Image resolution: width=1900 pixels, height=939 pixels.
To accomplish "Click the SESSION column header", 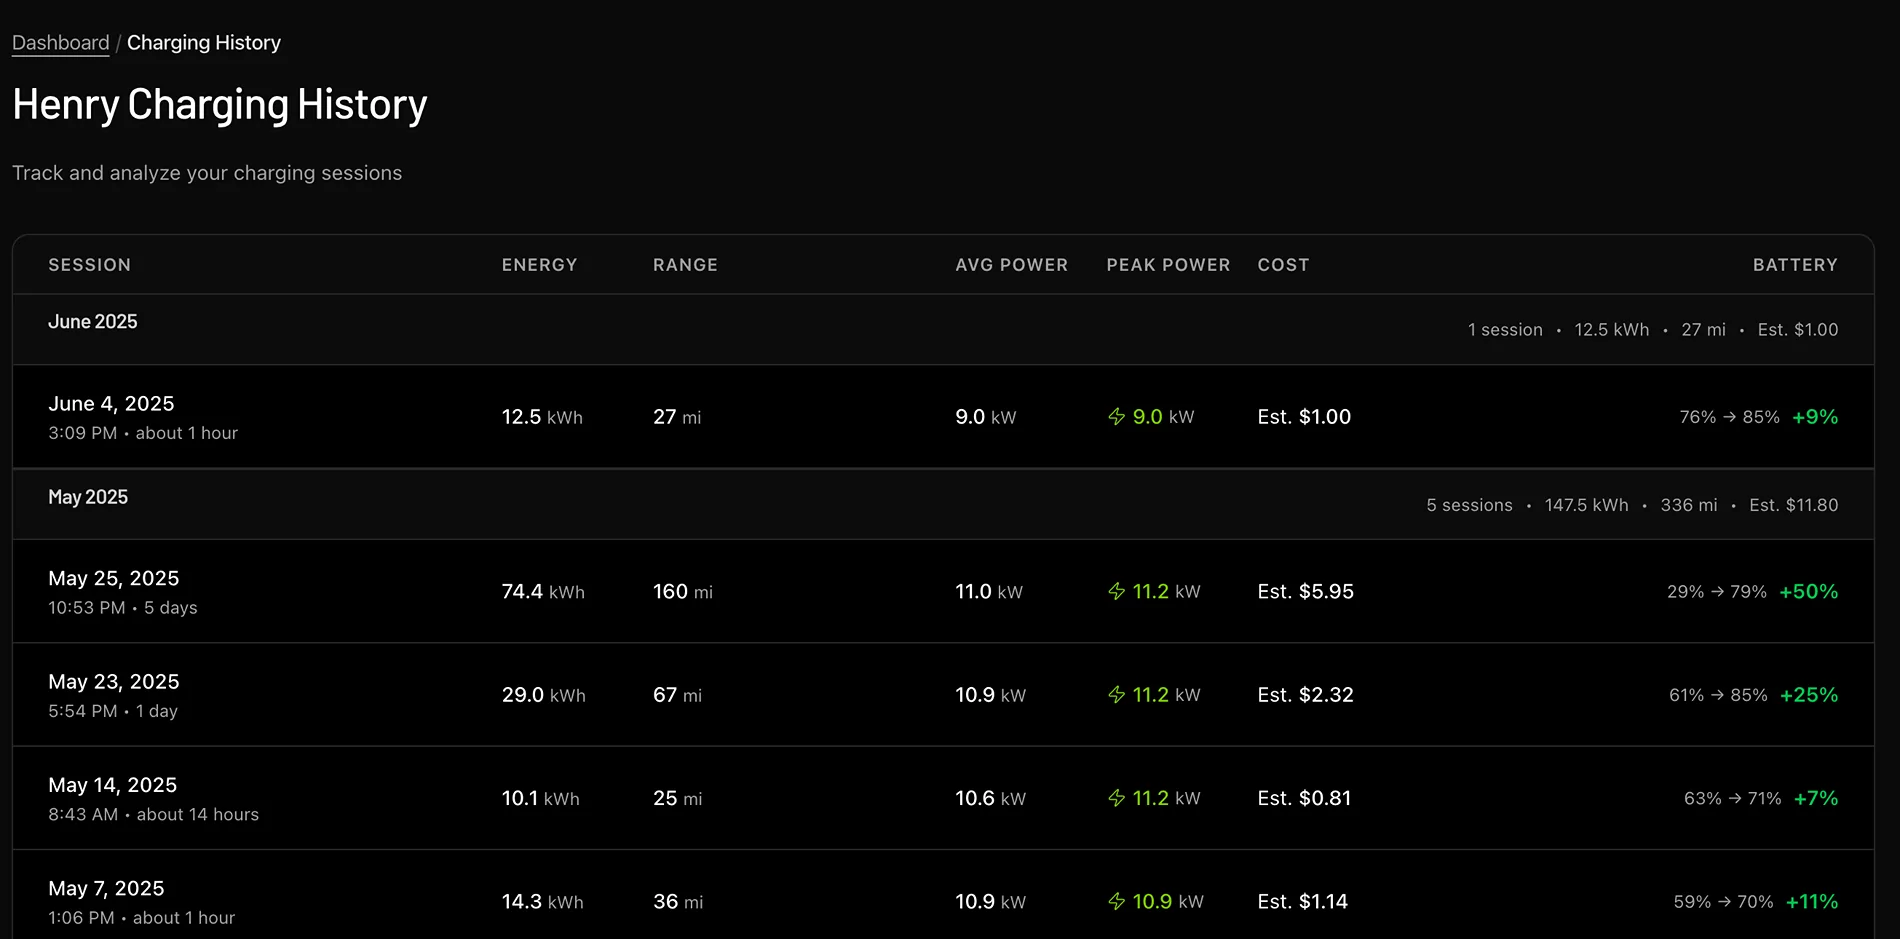I will 90,265.
